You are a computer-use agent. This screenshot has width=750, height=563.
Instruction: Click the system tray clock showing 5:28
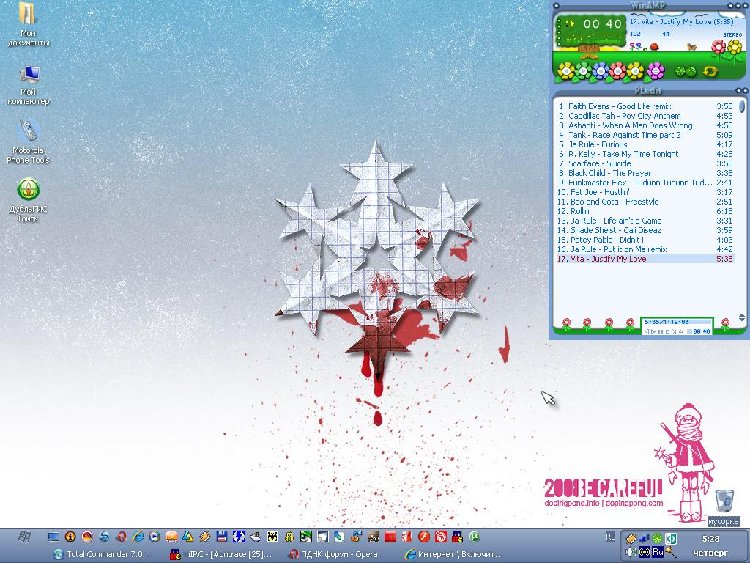[x=710, y=539]
